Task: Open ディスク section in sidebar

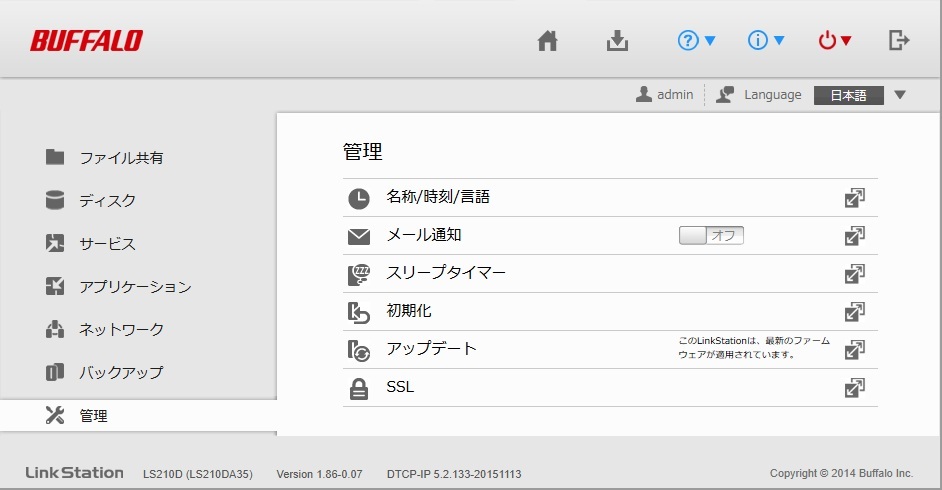Action: [107, 201]
